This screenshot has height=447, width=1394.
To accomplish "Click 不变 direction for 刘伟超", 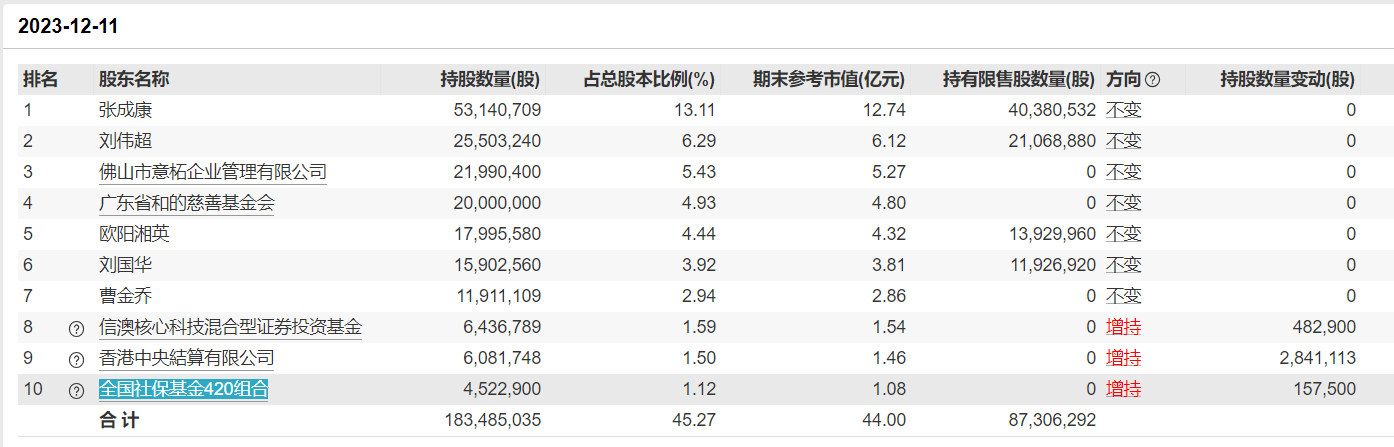I will pos(1123,141).
